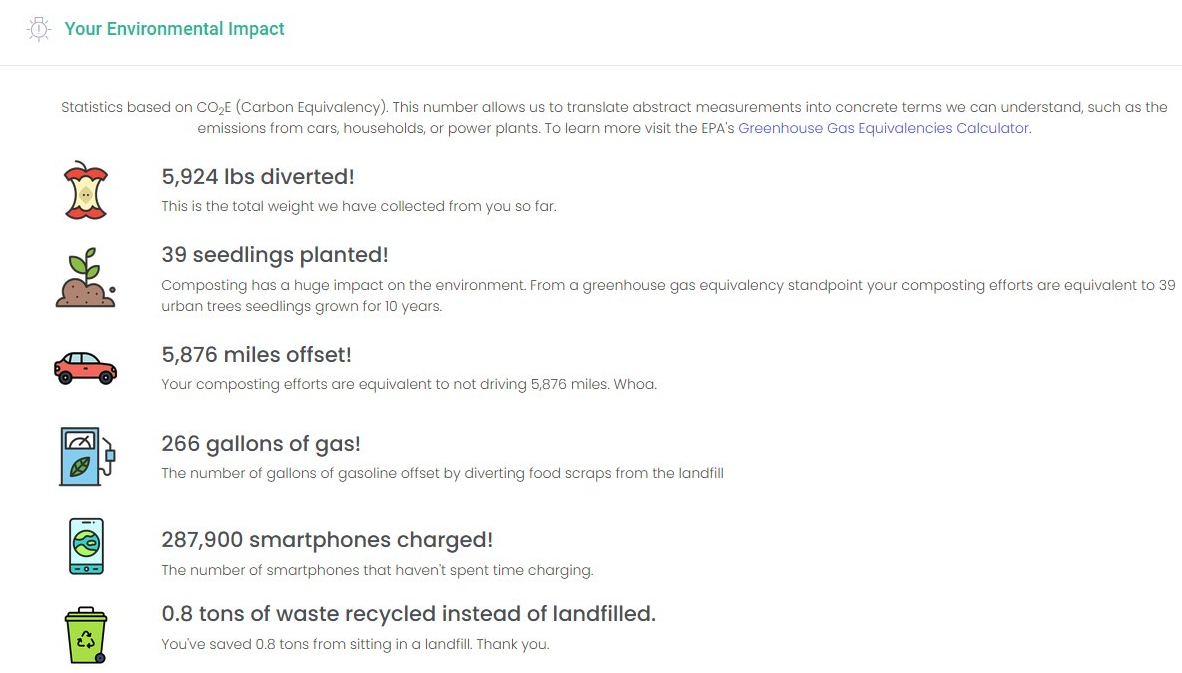Click the gallons of gasoline offset description
The image size is (1182, 673).
tap(442, 473)
